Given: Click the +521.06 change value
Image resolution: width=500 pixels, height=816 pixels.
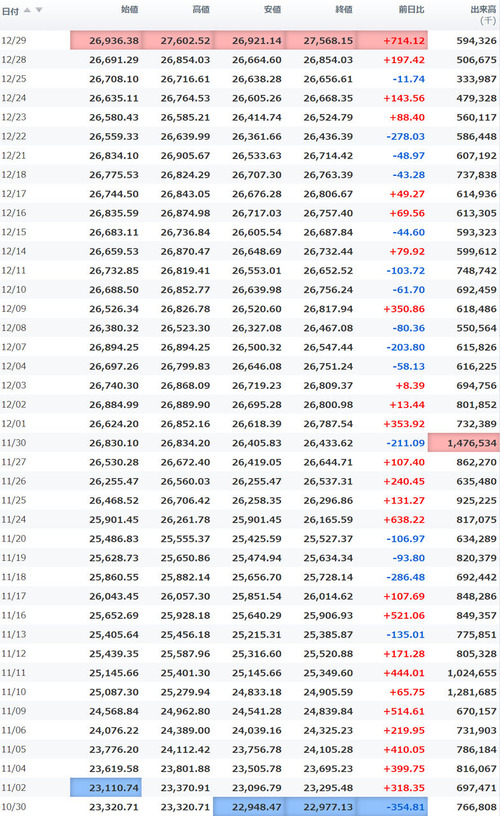Looking at the screenshot, I should click(404, 615).
